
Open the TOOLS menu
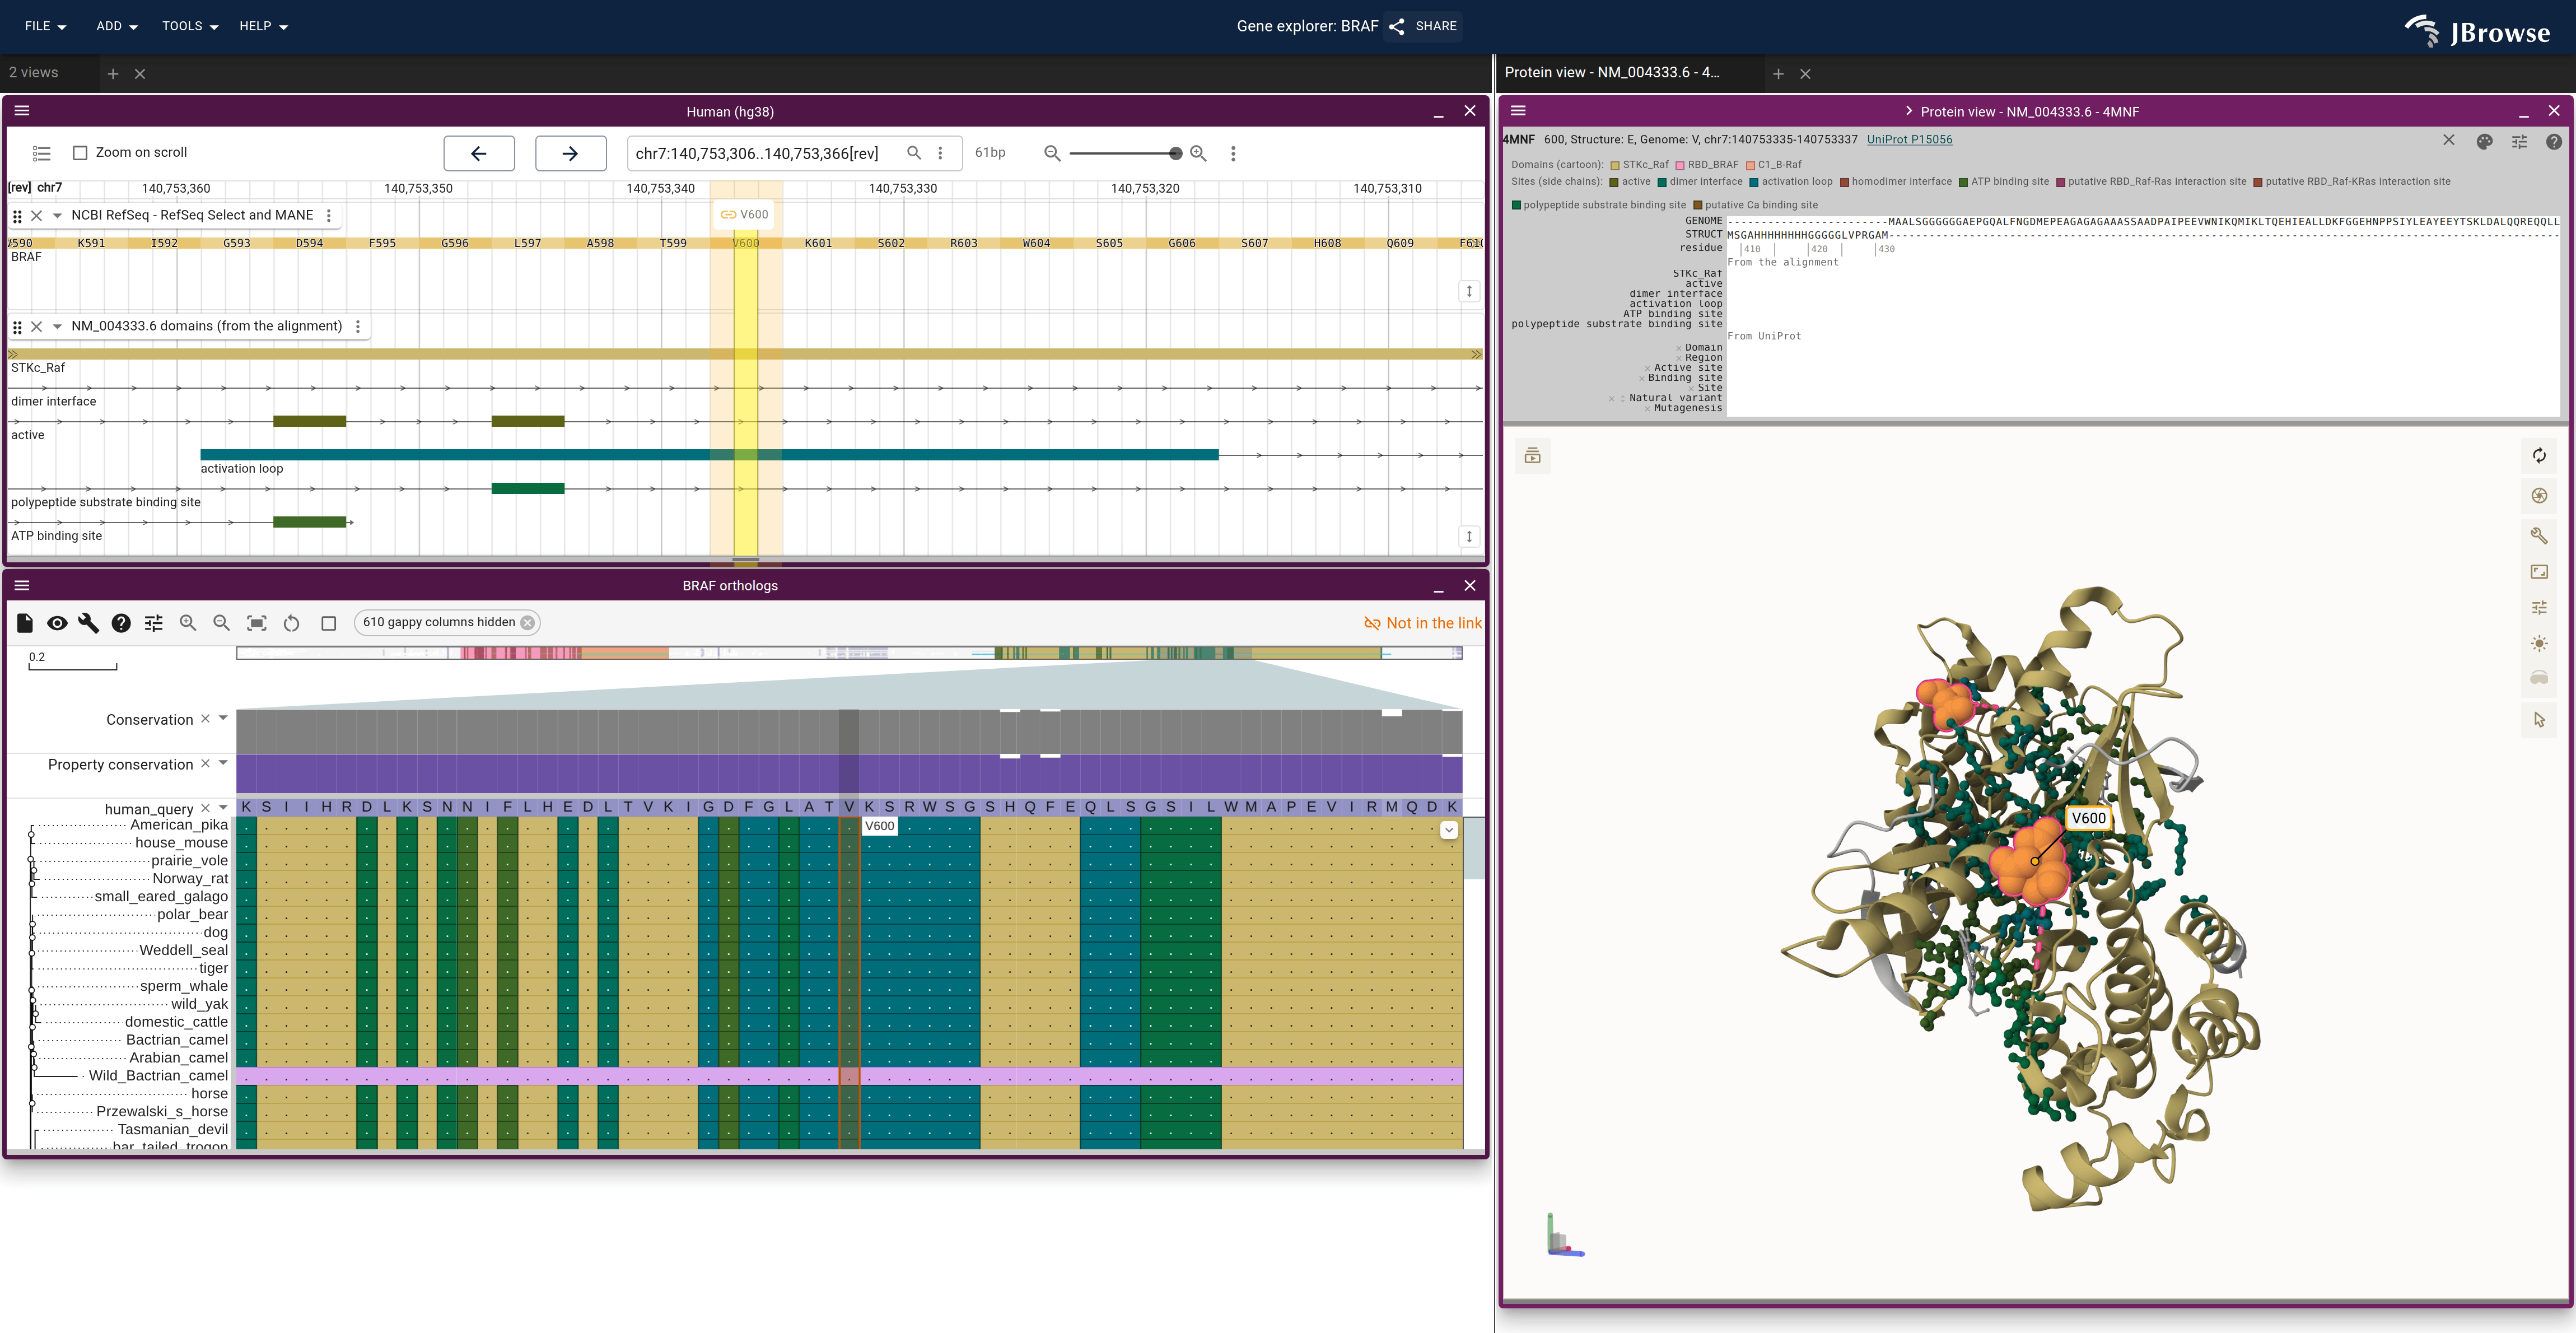click(190, 26)
